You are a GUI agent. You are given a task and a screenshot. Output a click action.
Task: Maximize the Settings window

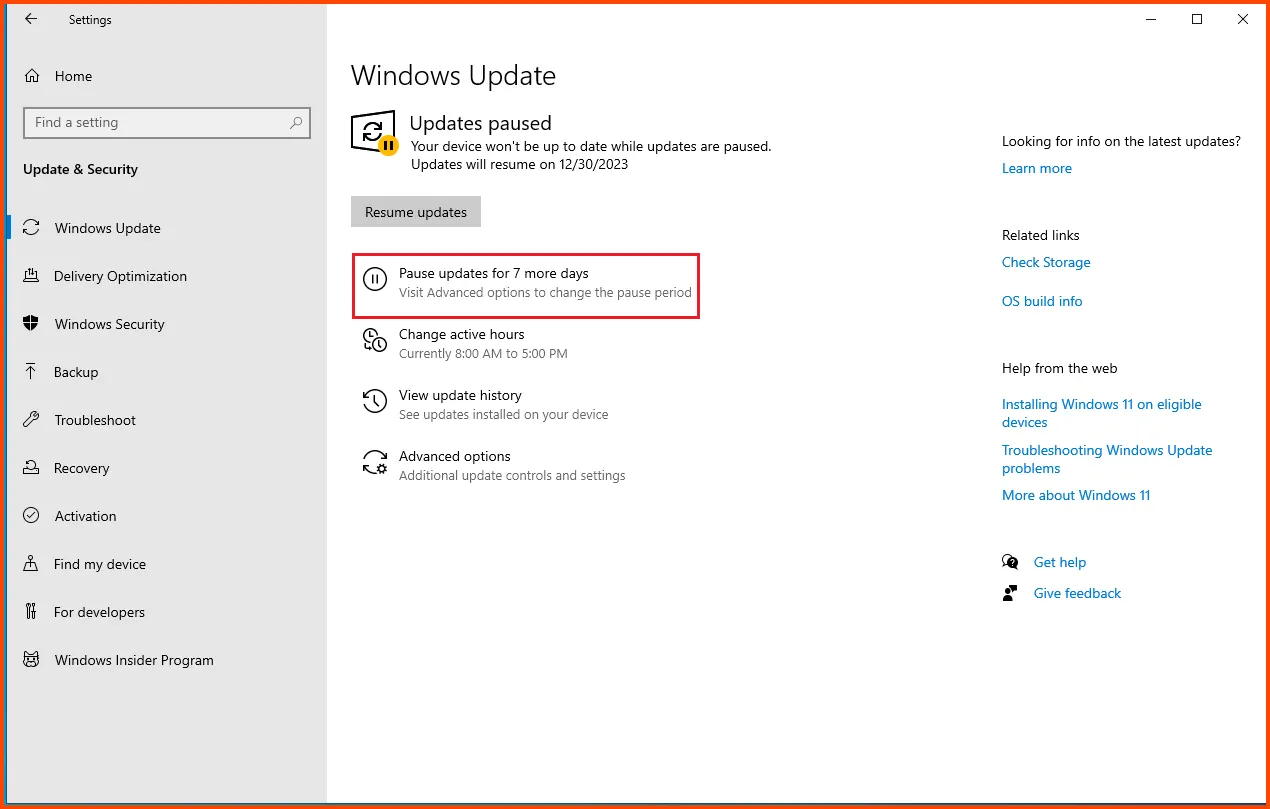point(1197,19)
